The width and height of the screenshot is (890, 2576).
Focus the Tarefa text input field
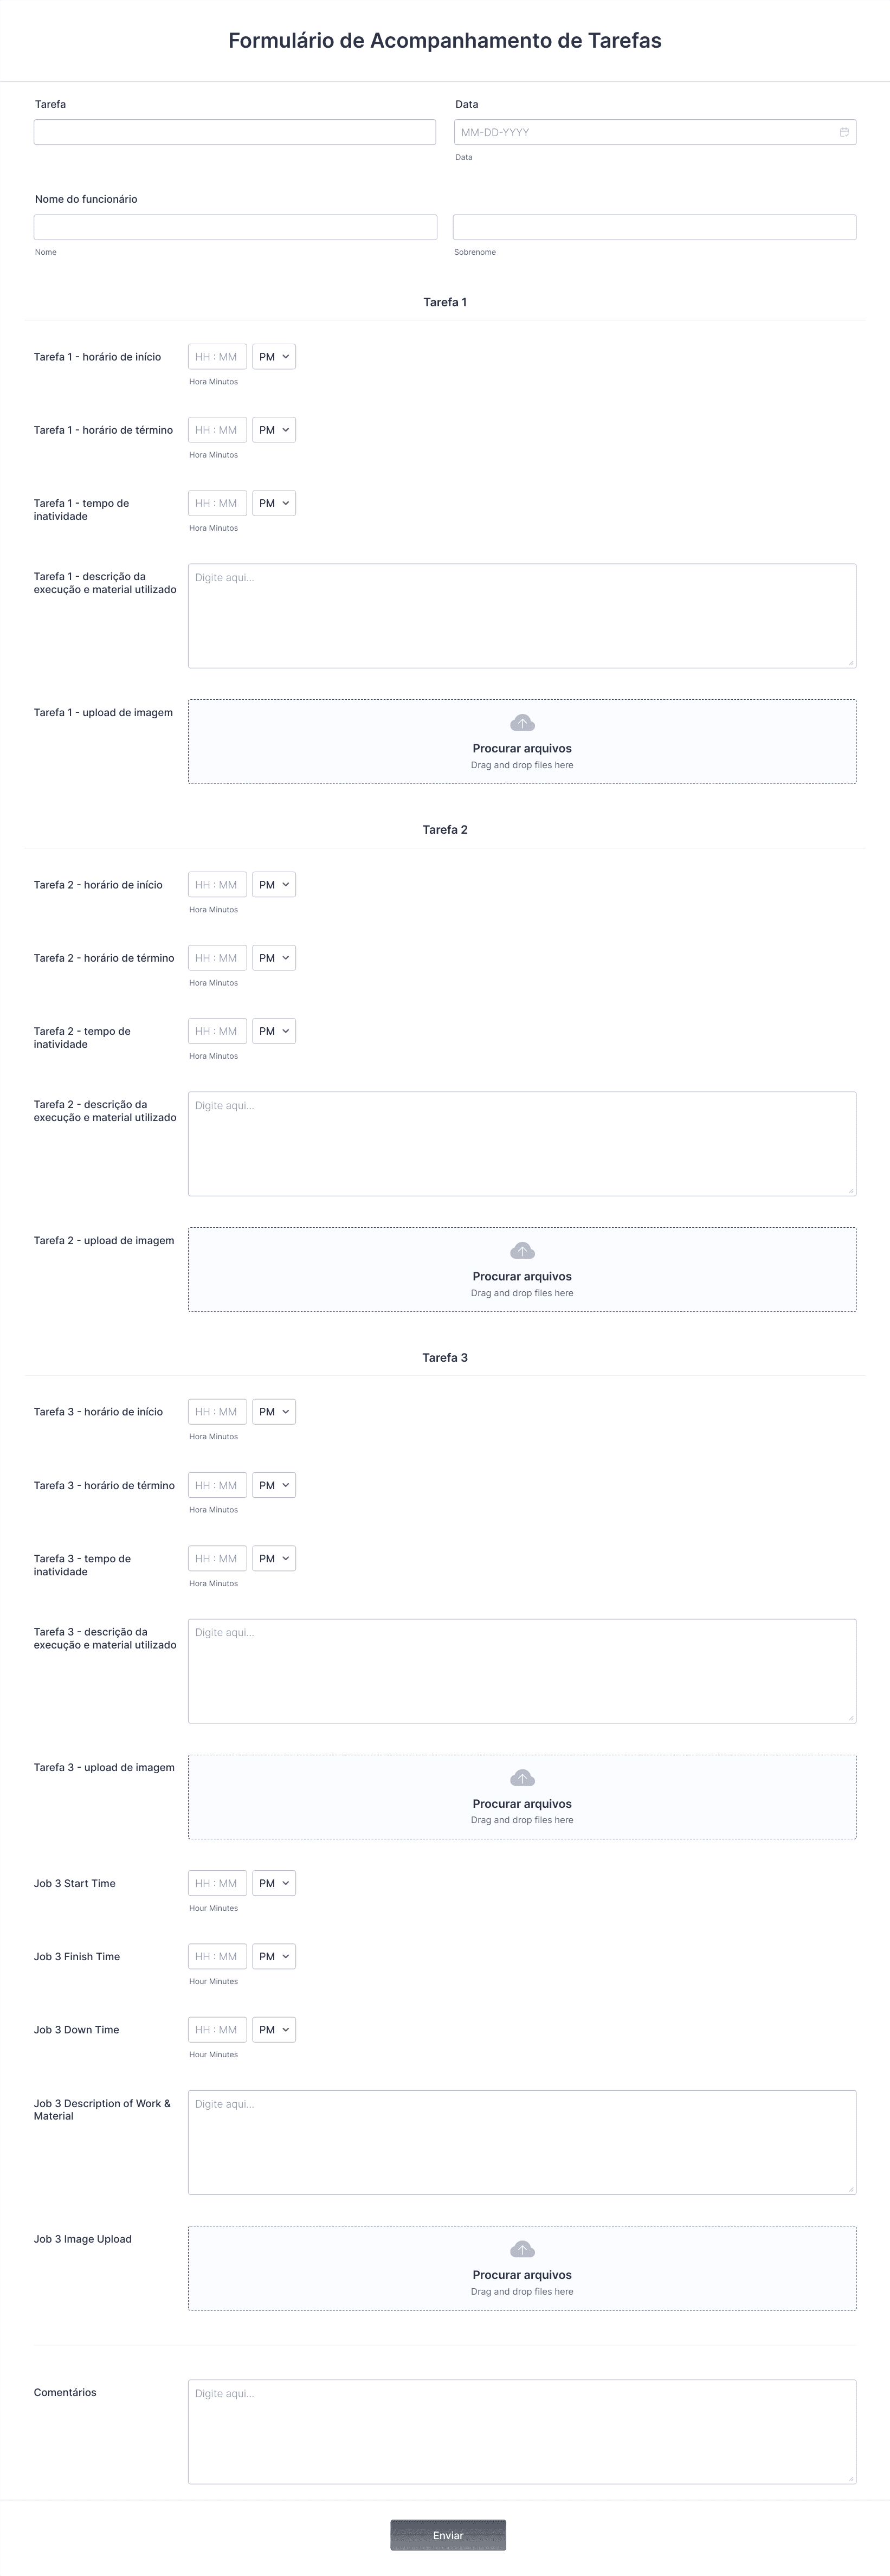tap(235, 132)
